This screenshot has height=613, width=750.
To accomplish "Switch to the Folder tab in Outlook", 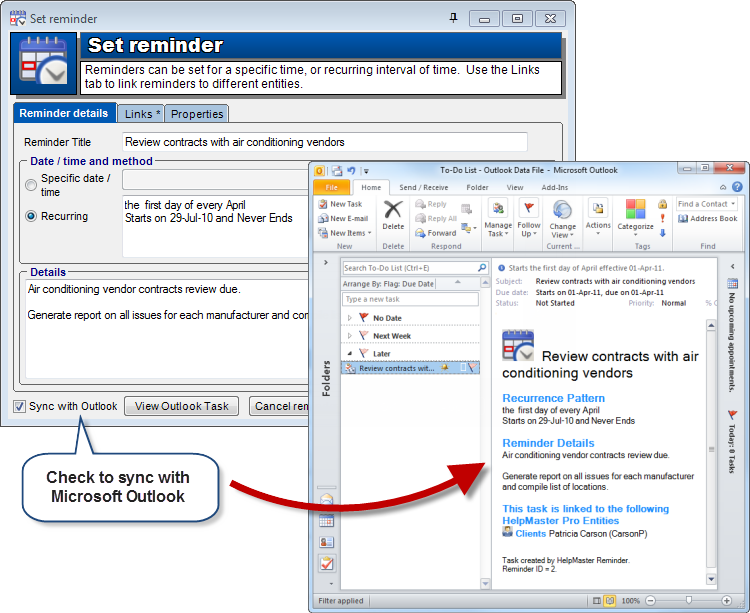I will 477,187.
